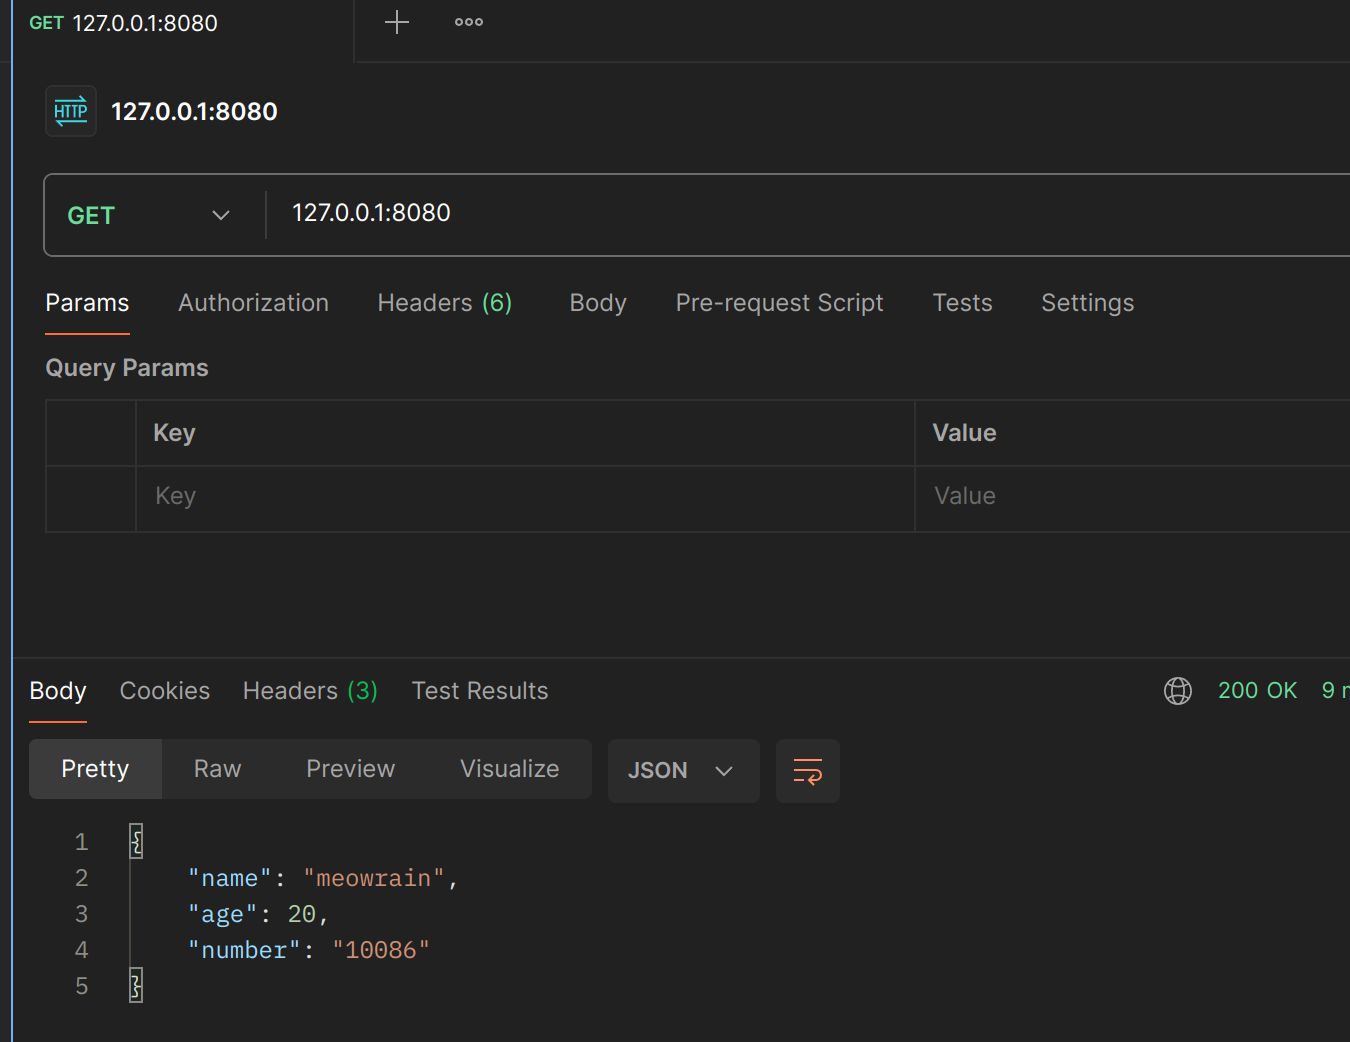Open the response Cookies tab

pyautogui.click(x=165, y=691)
